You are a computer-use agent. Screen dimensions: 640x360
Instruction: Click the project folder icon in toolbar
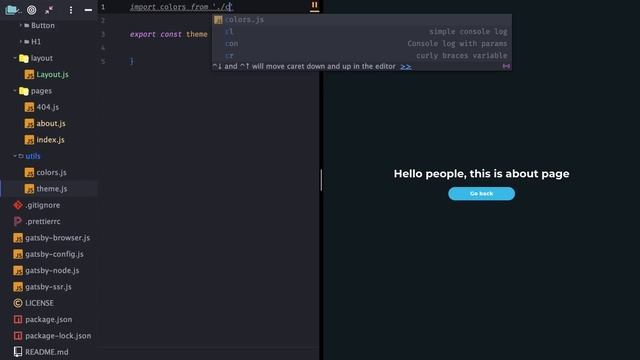tap(12, 10)
